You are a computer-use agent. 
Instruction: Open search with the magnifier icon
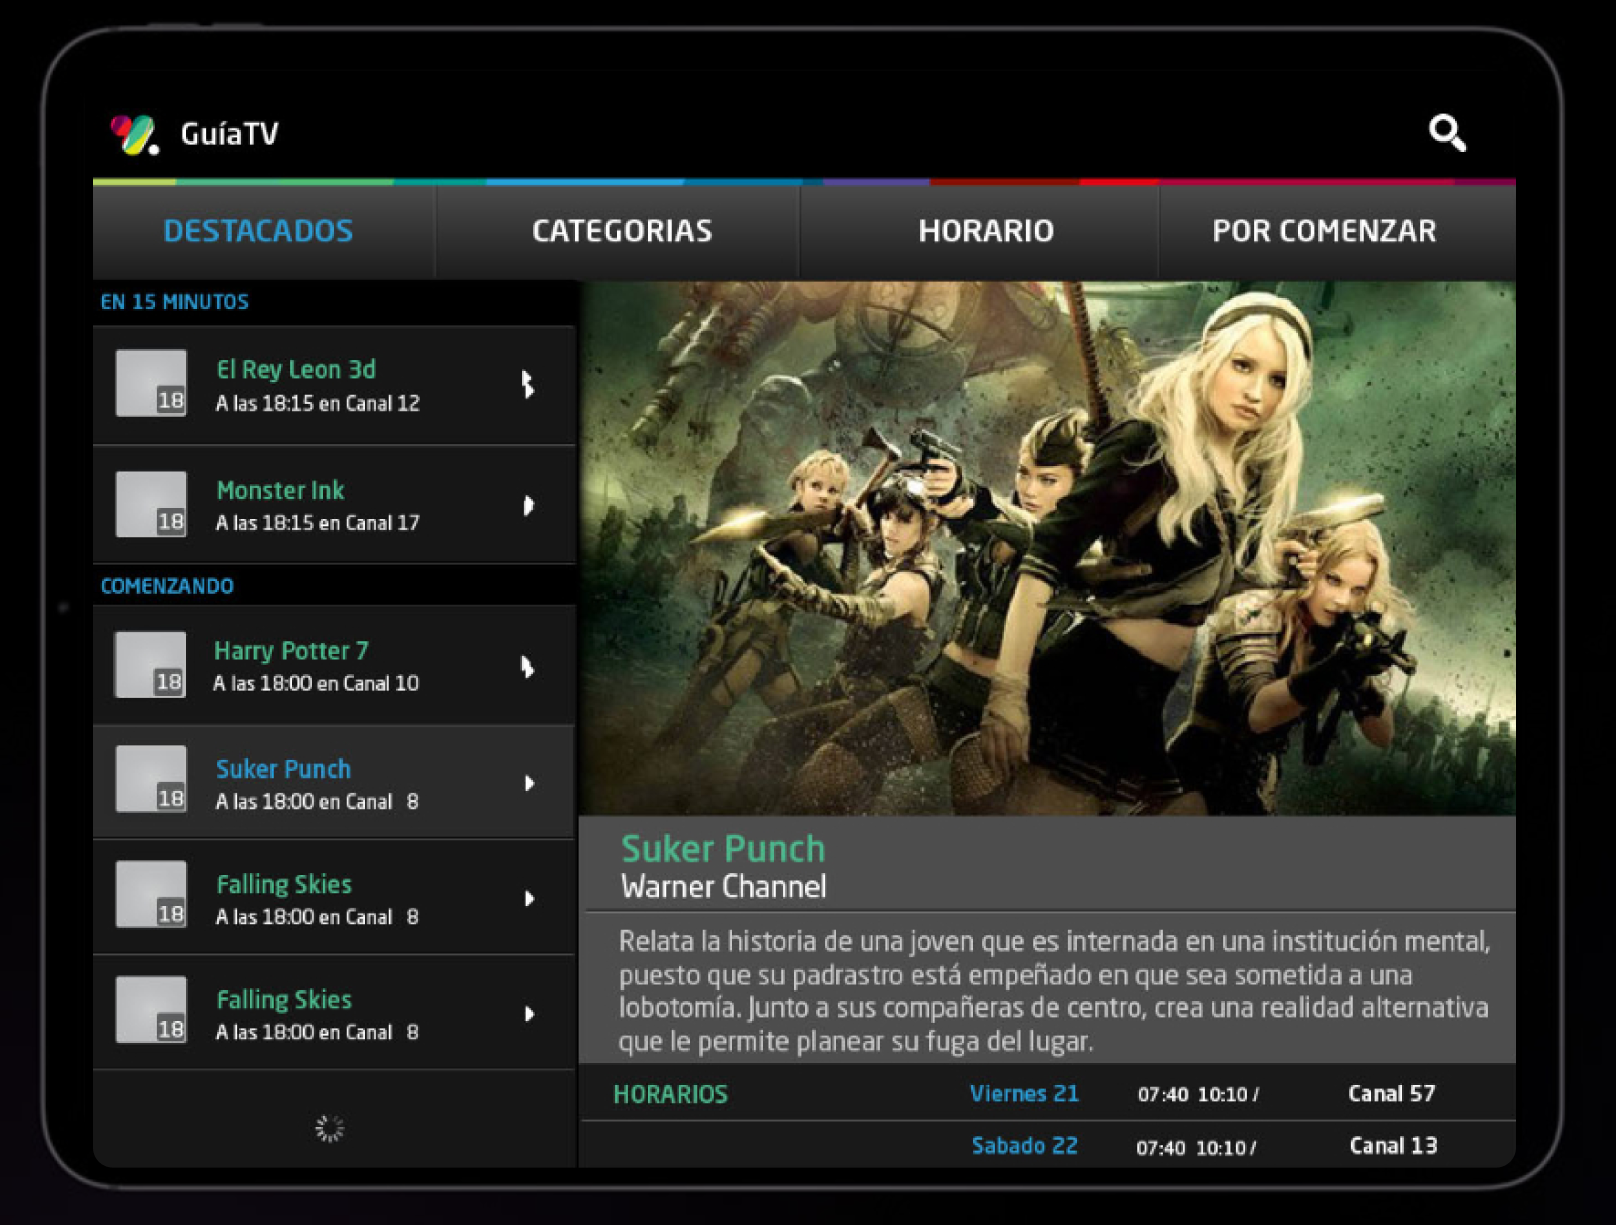[x=1446, y=133]
